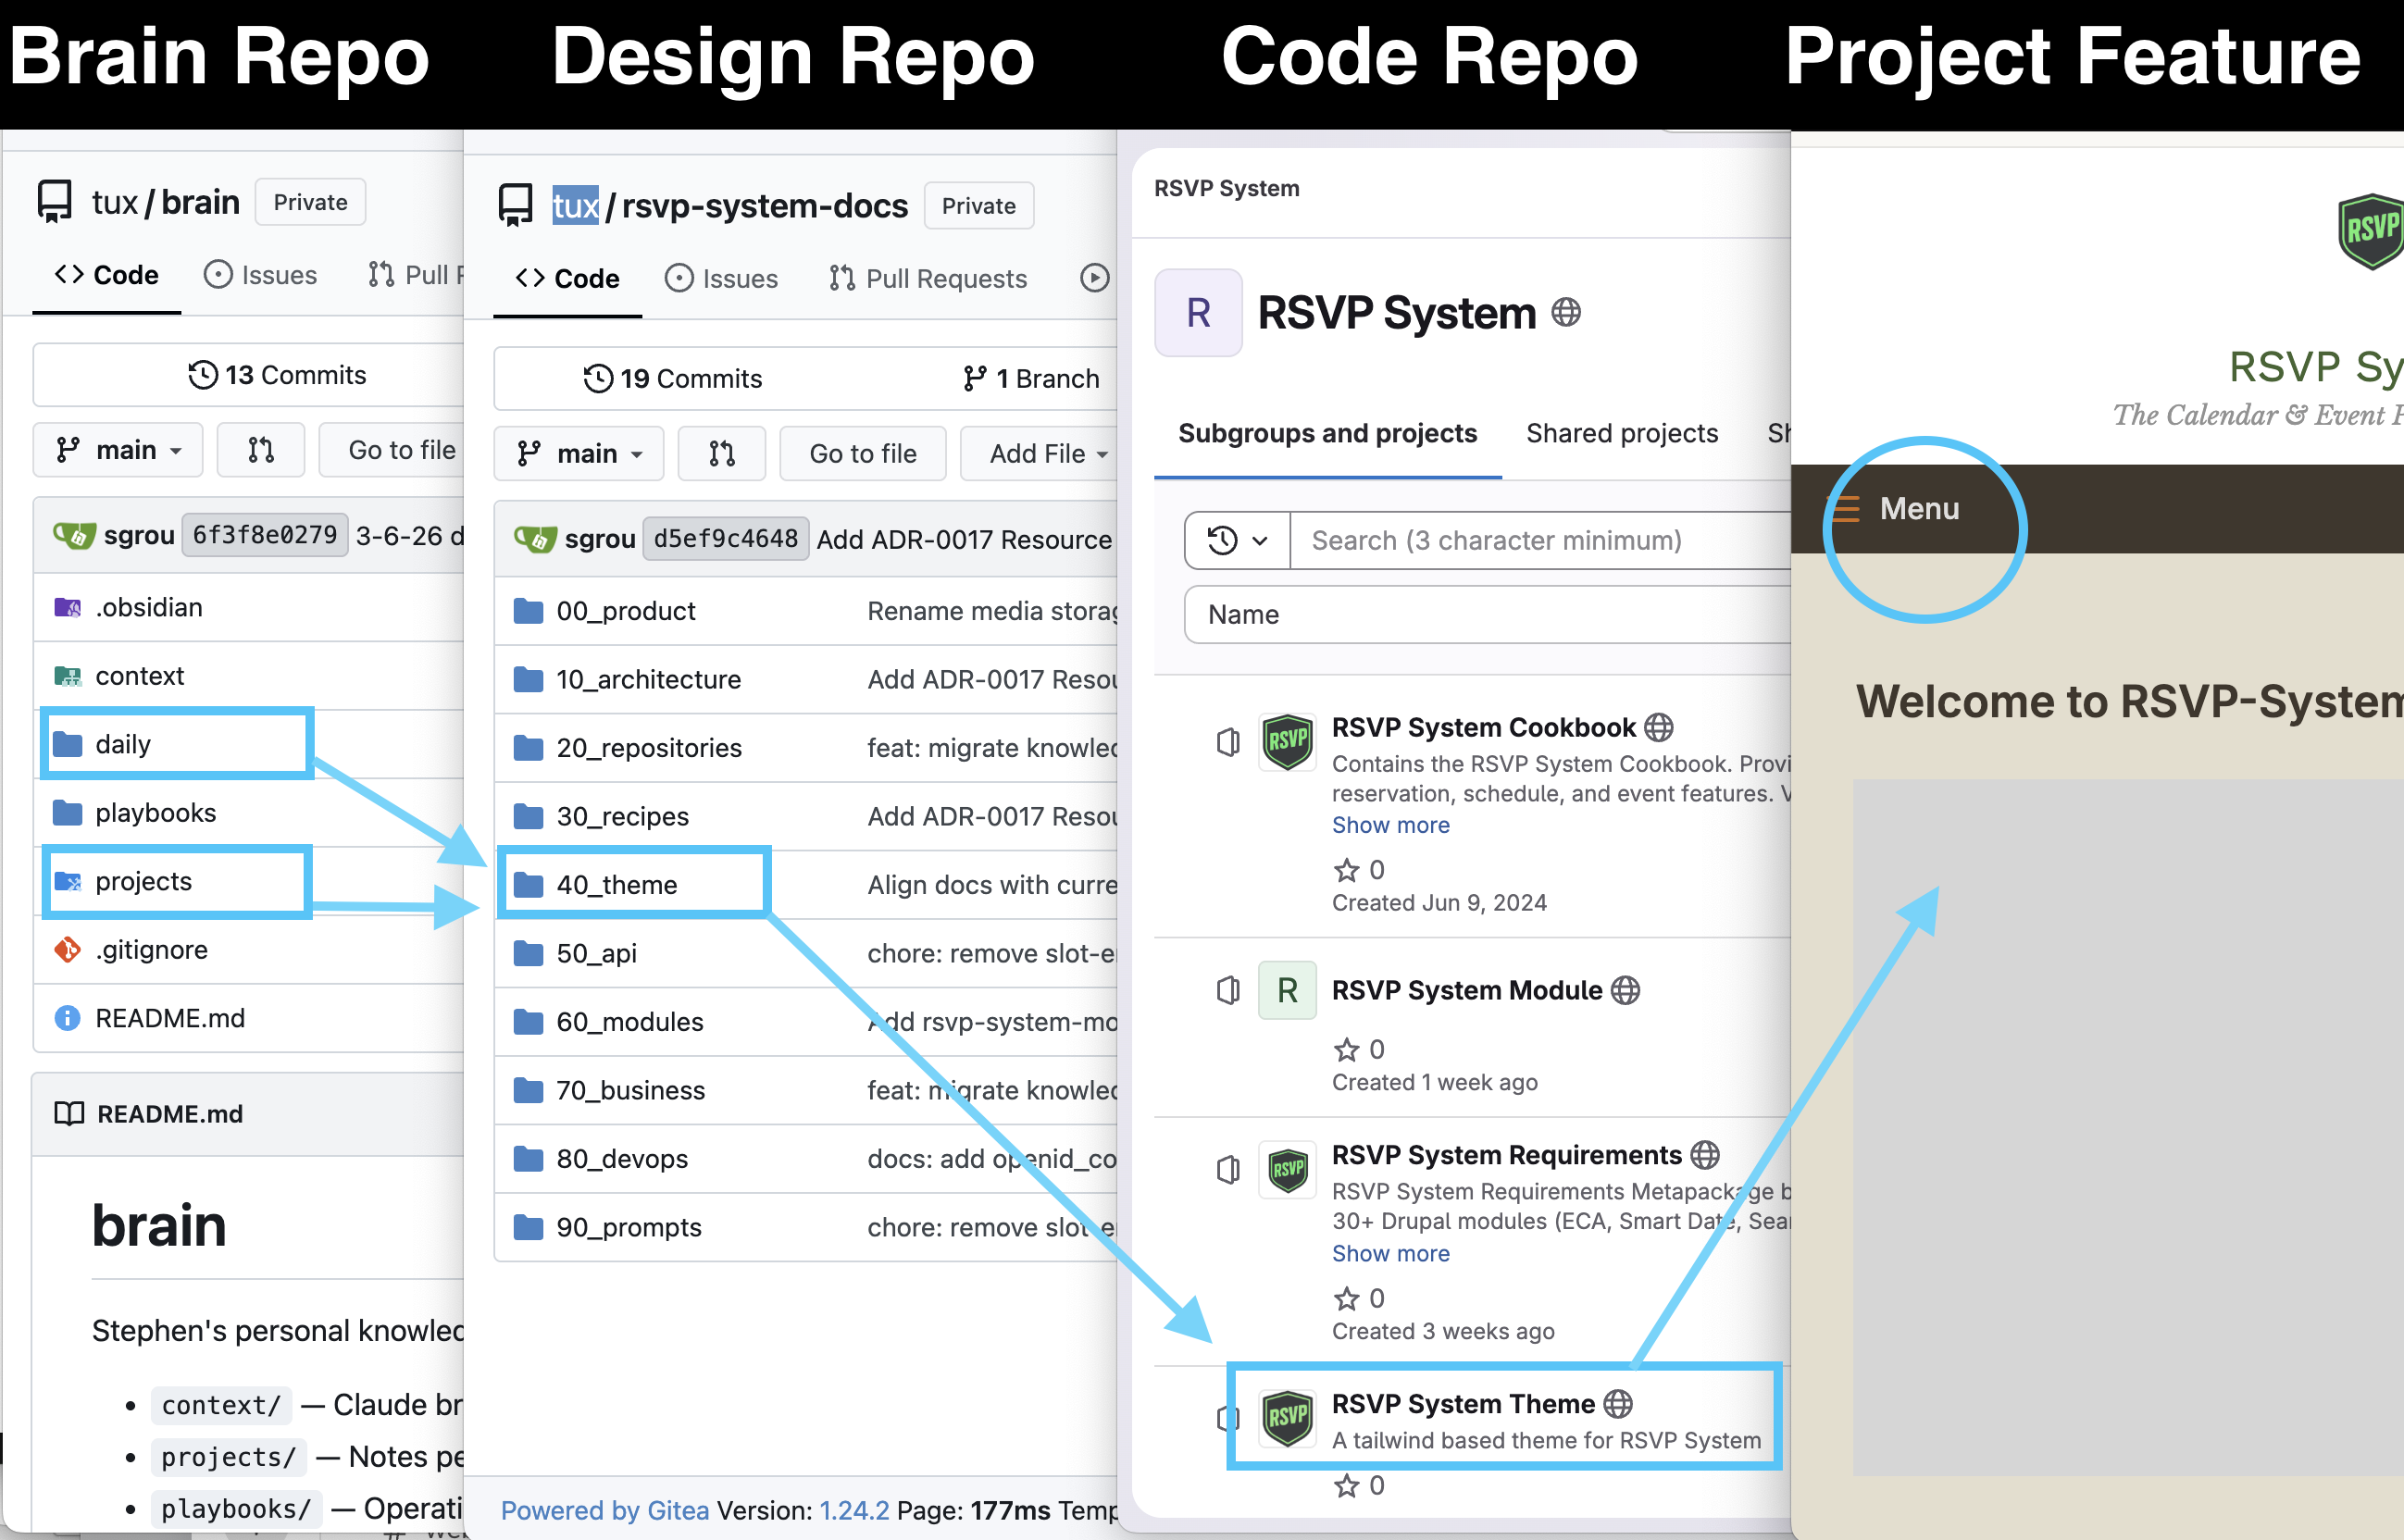Click the project icon left of RSVP System Module

click(x=1228, y=991)
